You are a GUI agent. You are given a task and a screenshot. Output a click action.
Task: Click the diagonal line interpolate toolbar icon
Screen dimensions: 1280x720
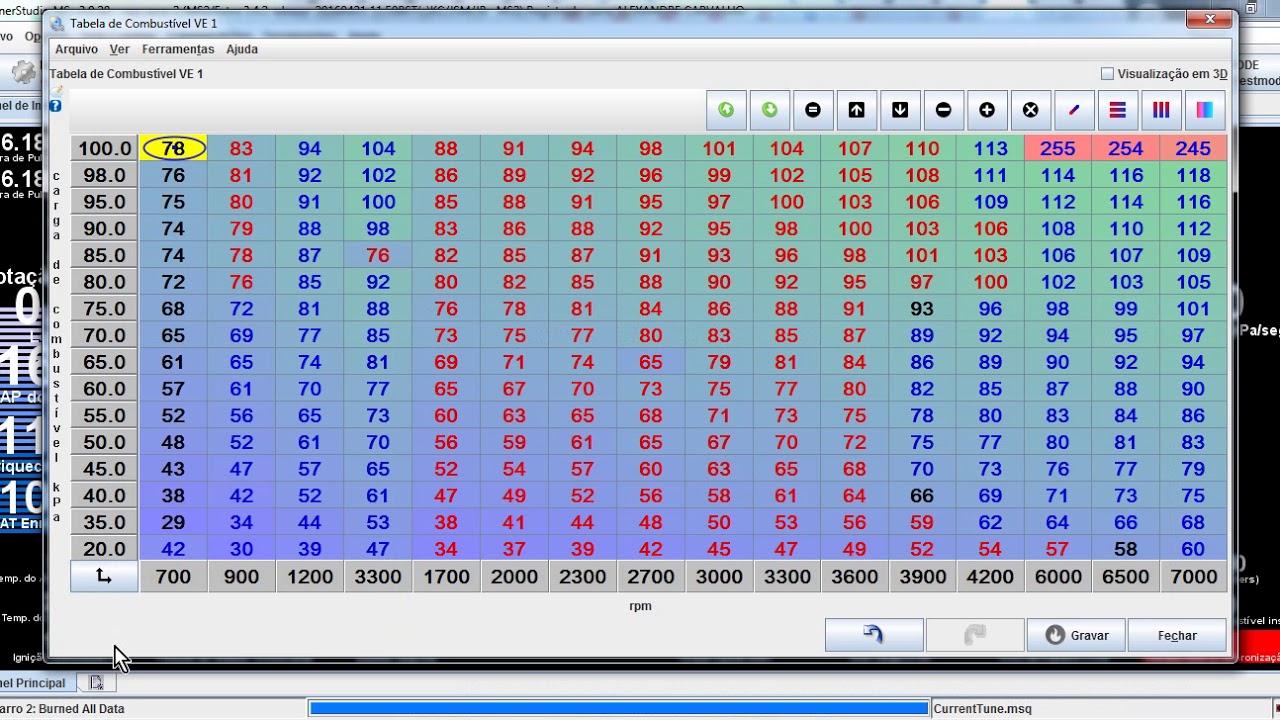(1074, 110)
